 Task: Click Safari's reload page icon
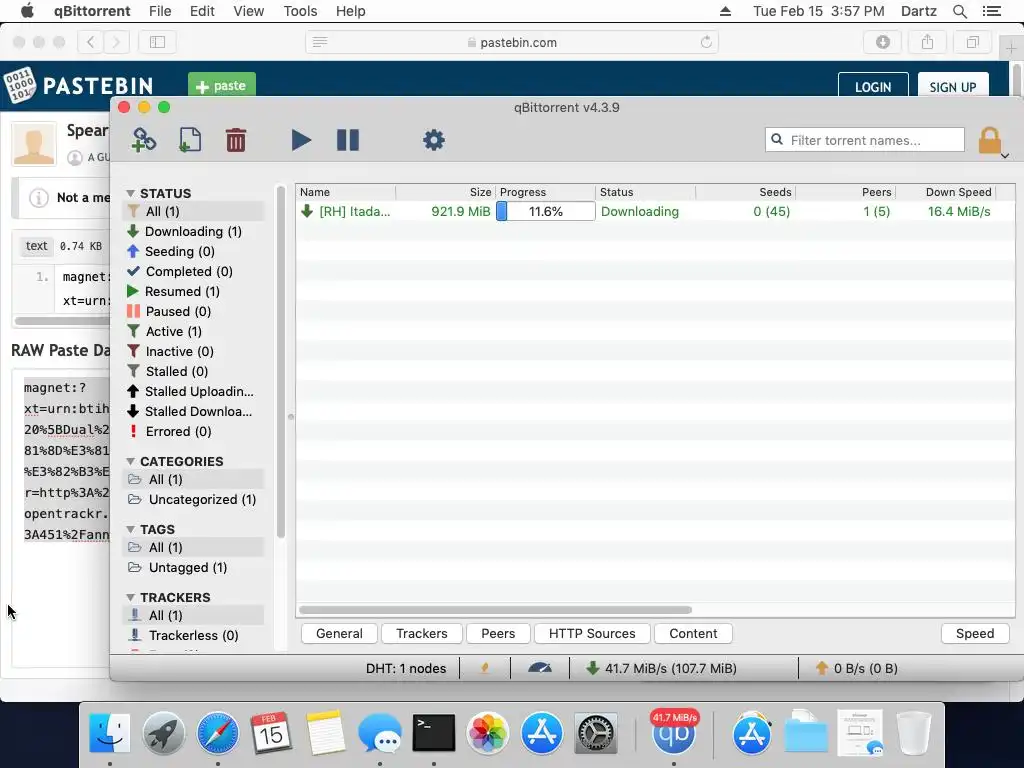coord(706,42)
